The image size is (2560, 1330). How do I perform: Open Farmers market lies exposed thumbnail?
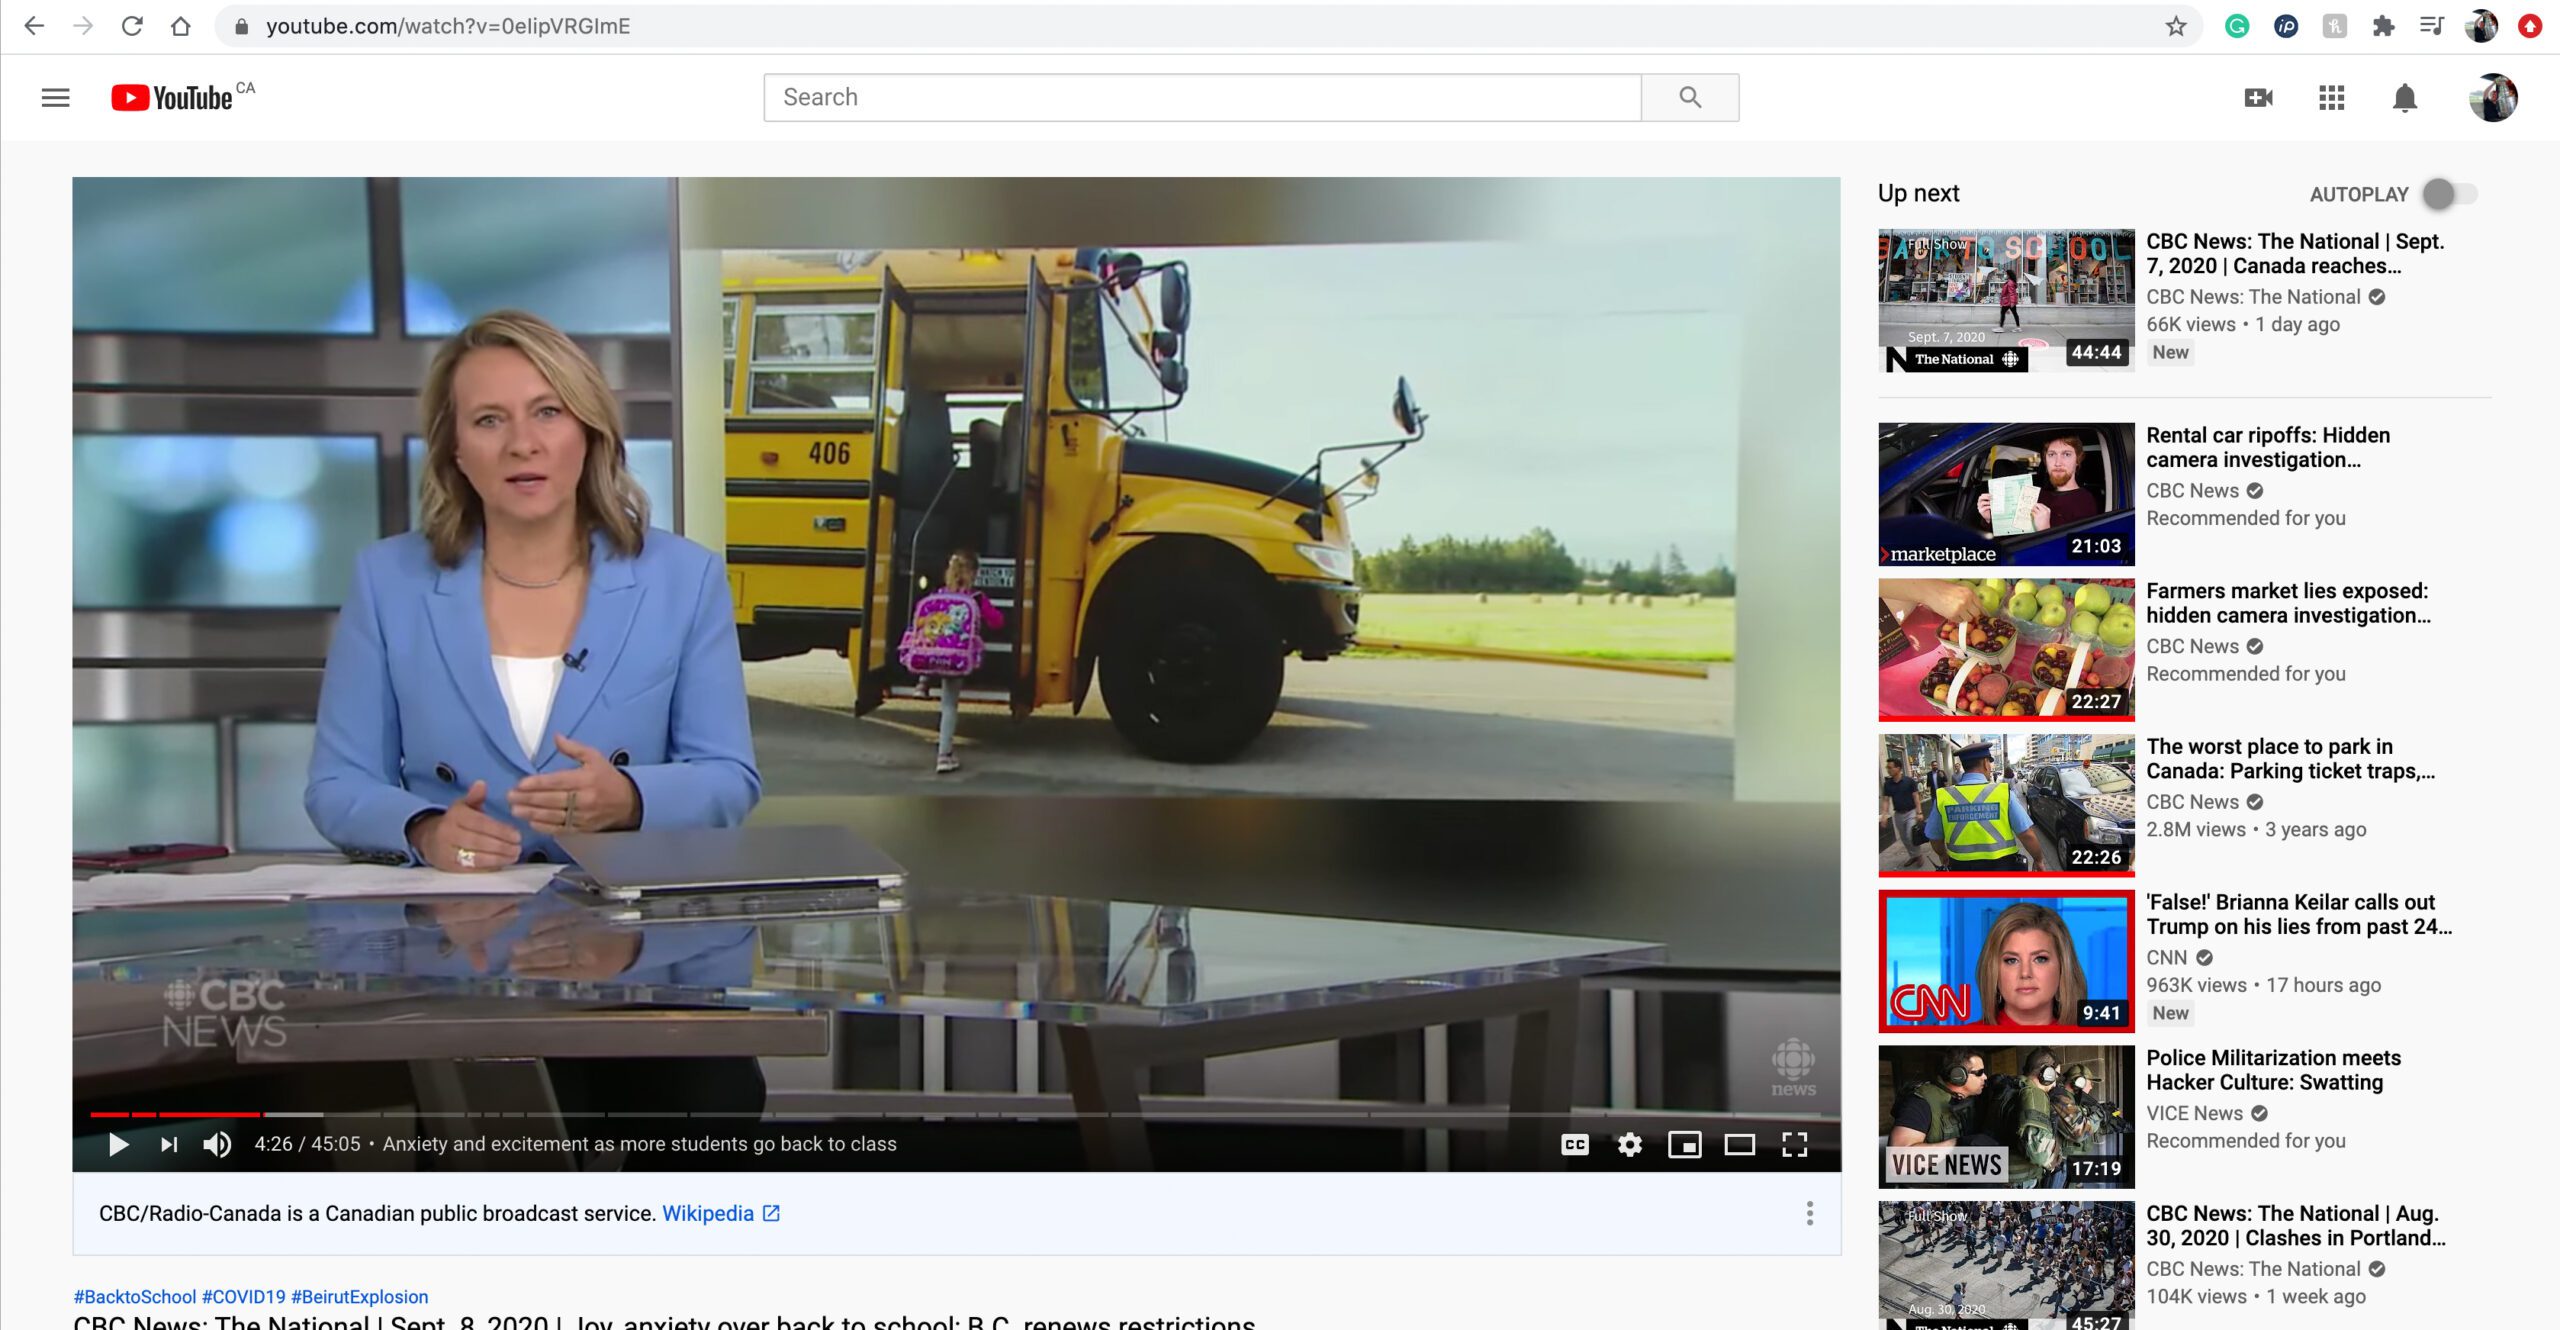tap(2006, 650)
